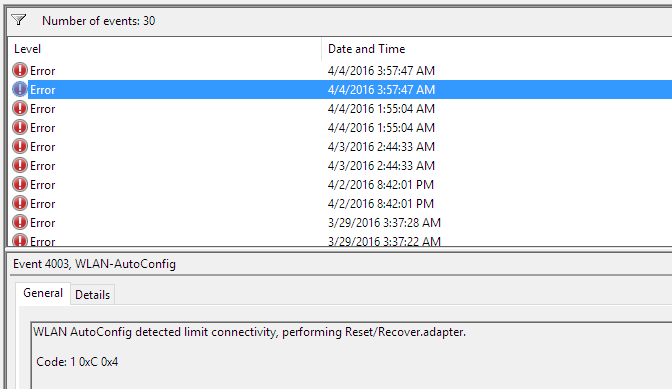672x389 pixels.
Task: Click the filter funnel icon
Action: 19,20
